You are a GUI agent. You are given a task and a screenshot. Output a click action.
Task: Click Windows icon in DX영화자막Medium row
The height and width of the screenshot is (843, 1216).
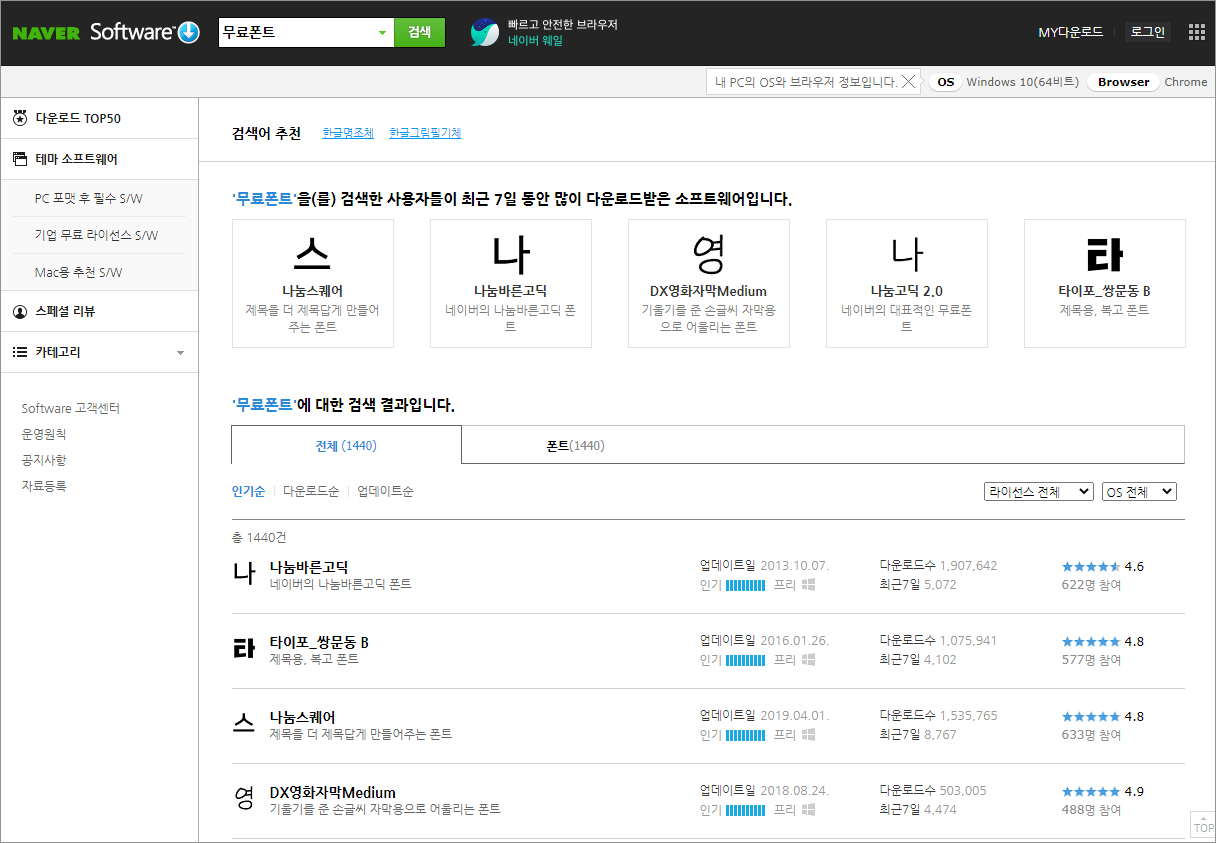809,809
